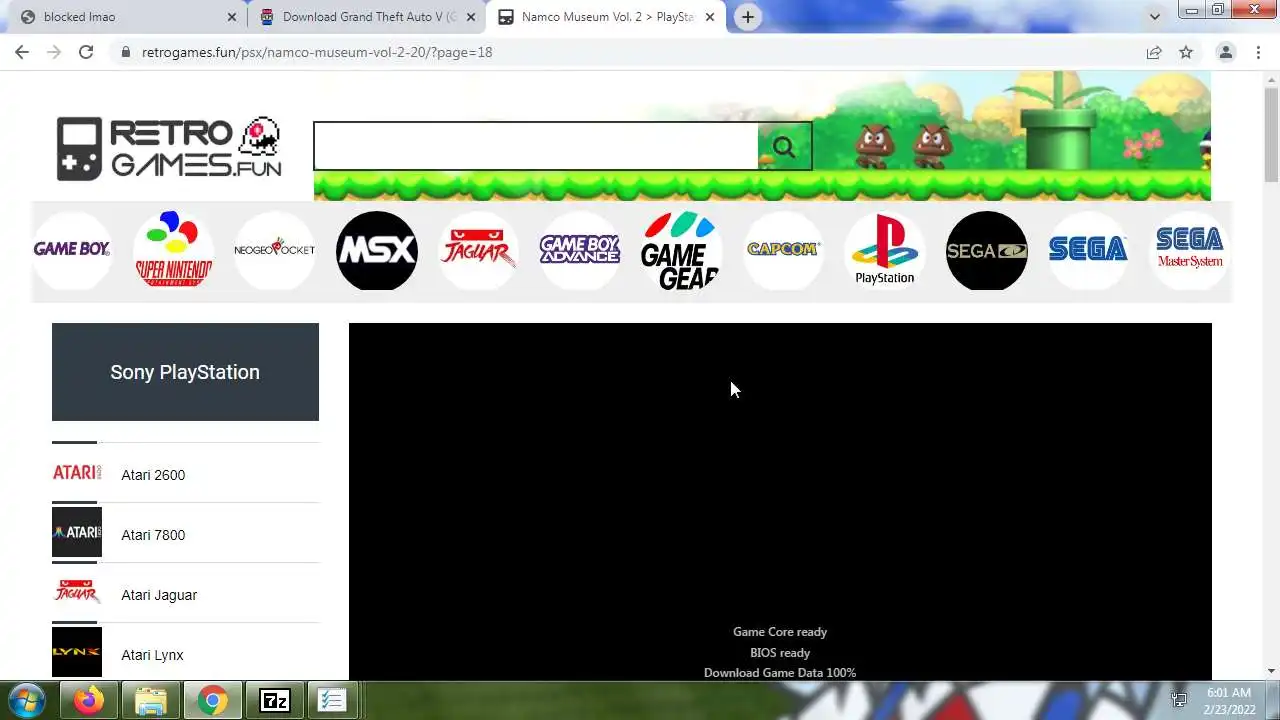Image resolution: width=1280 pixels, height=720 pixels.
Task: Open the Game Gear console icon
Action: [682, 250]
